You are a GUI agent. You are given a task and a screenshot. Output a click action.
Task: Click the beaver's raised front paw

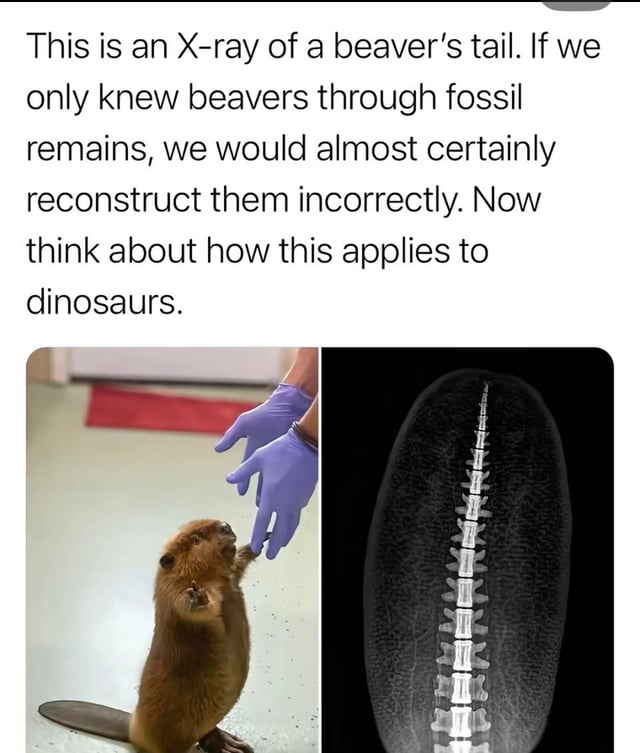[x=198, y=595]
